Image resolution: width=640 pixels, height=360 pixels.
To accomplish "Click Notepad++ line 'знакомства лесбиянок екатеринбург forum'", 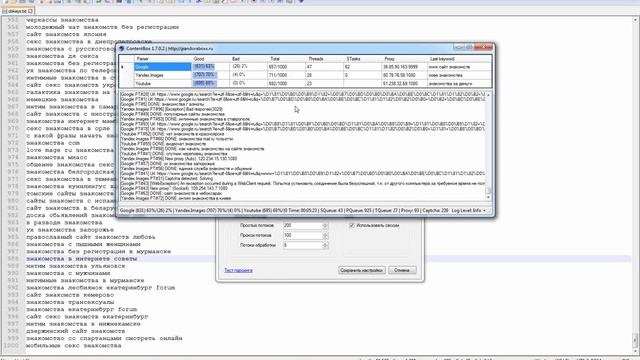I will tap(100, 288).
